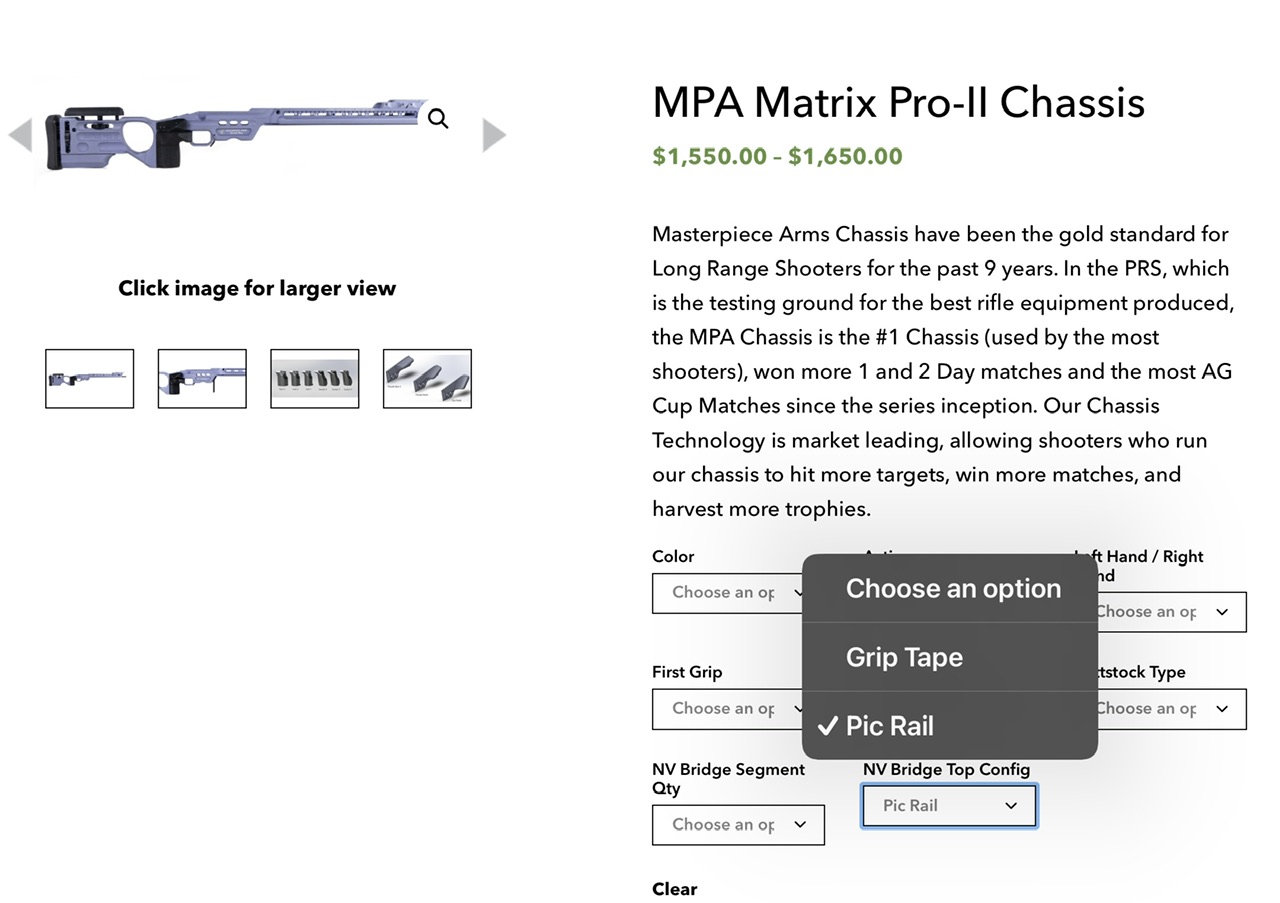Open NV Bridge Segment Qty dropdown
The width and height of the screenshot is (1280, 903).
tap(738, 825)
